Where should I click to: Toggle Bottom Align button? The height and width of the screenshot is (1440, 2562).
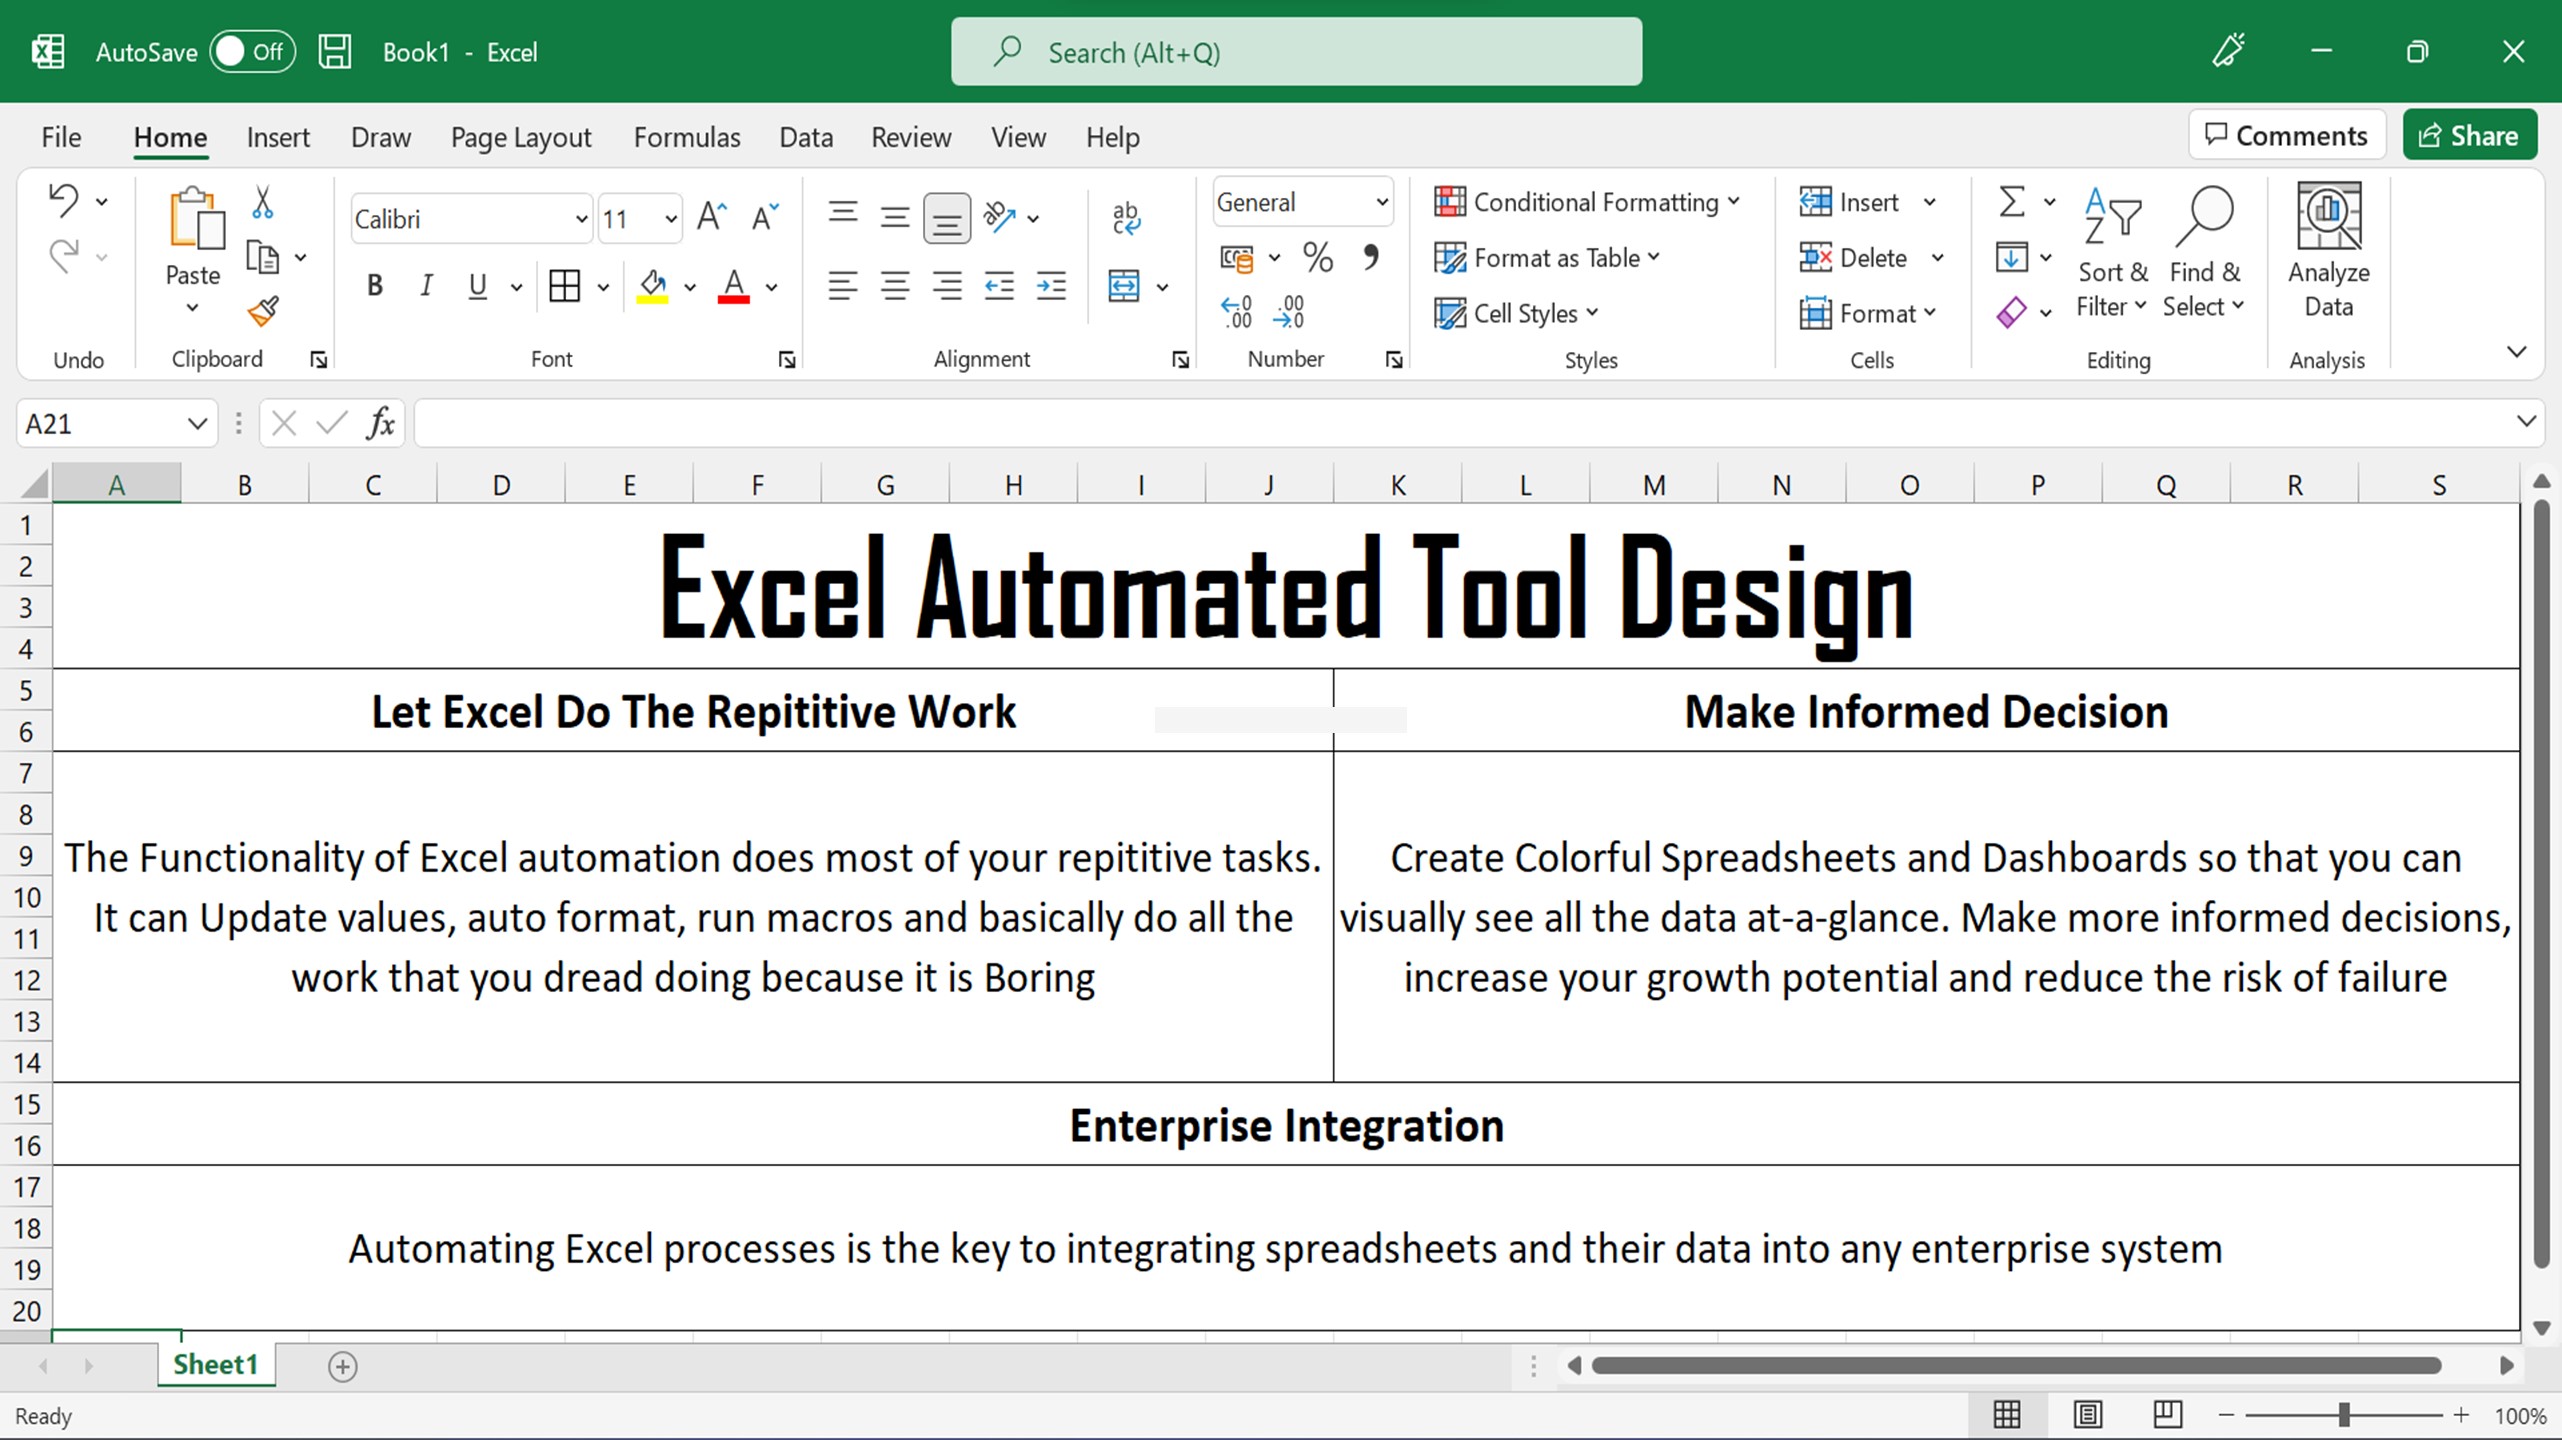(x=946, y=217)
